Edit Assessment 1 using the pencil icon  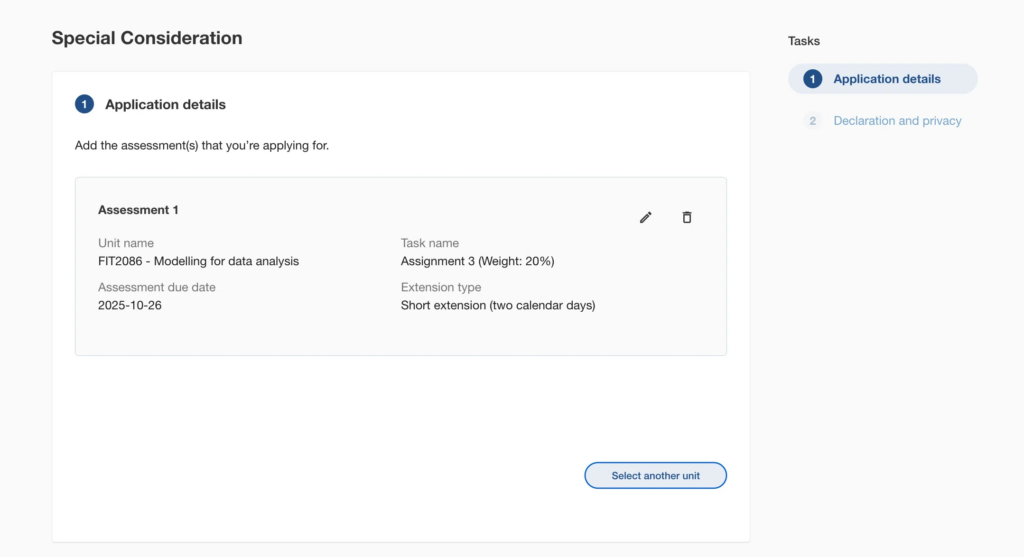646,217
